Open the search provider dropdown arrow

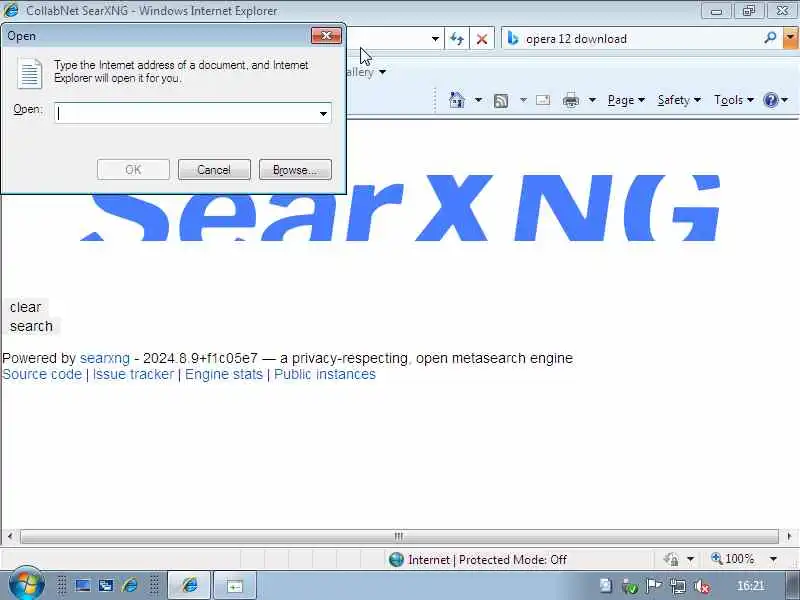790,38
